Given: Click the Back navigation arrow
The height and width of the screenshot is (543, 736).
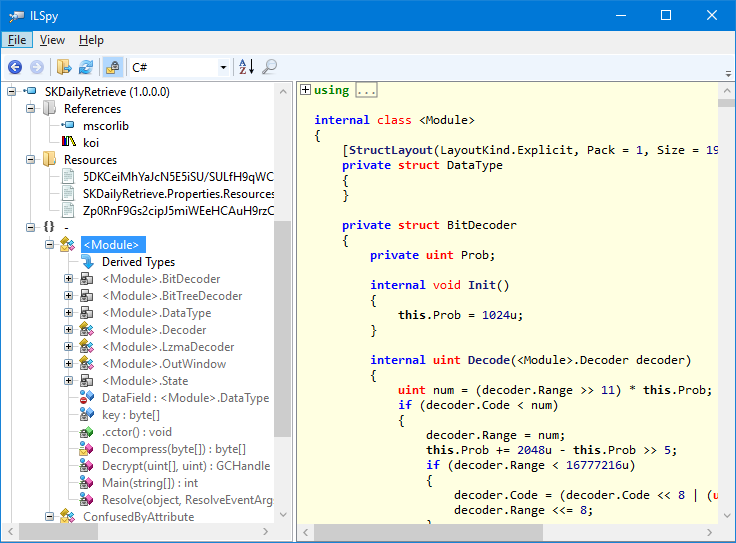Looking at the screenshot, I should [x=15, y=67].
